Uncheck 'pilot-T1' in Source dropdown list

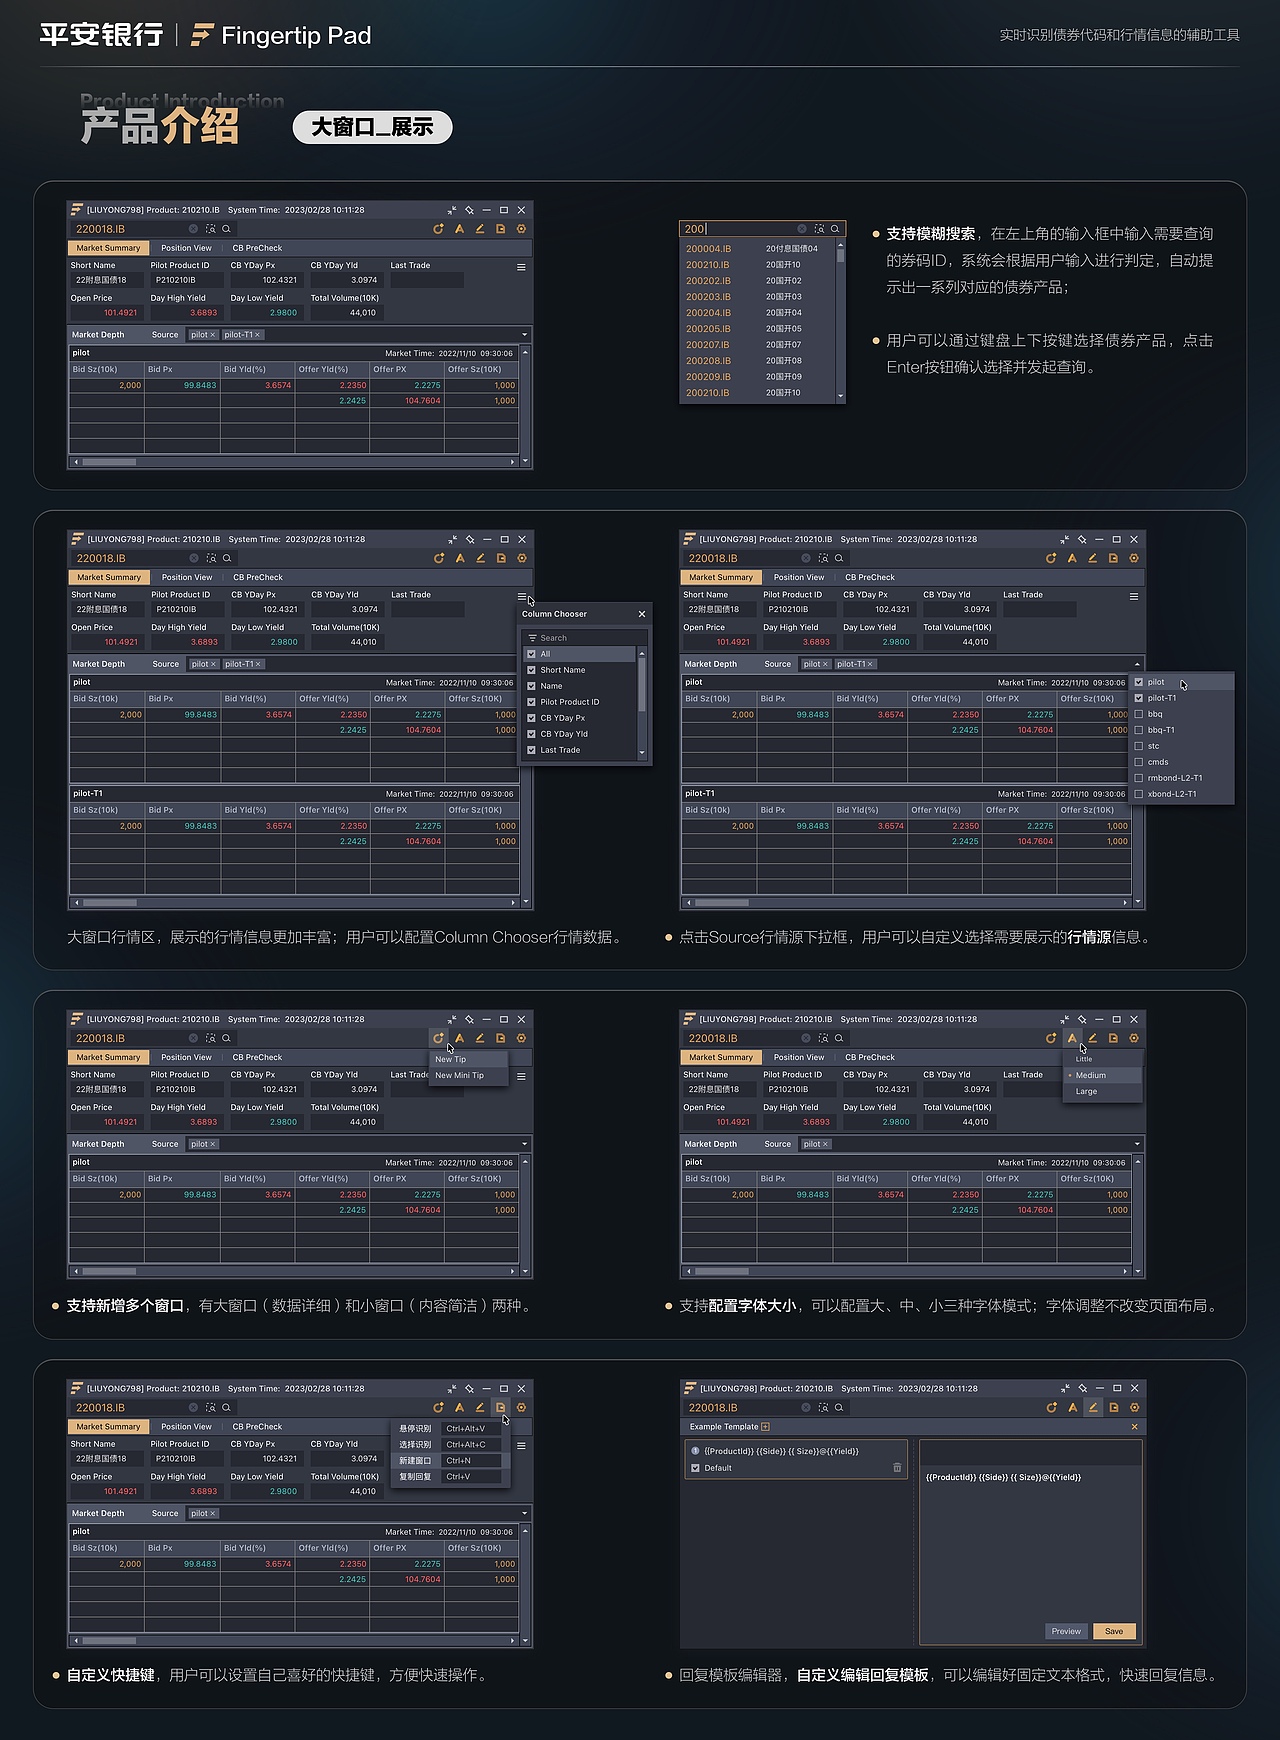click(1139, 698)
